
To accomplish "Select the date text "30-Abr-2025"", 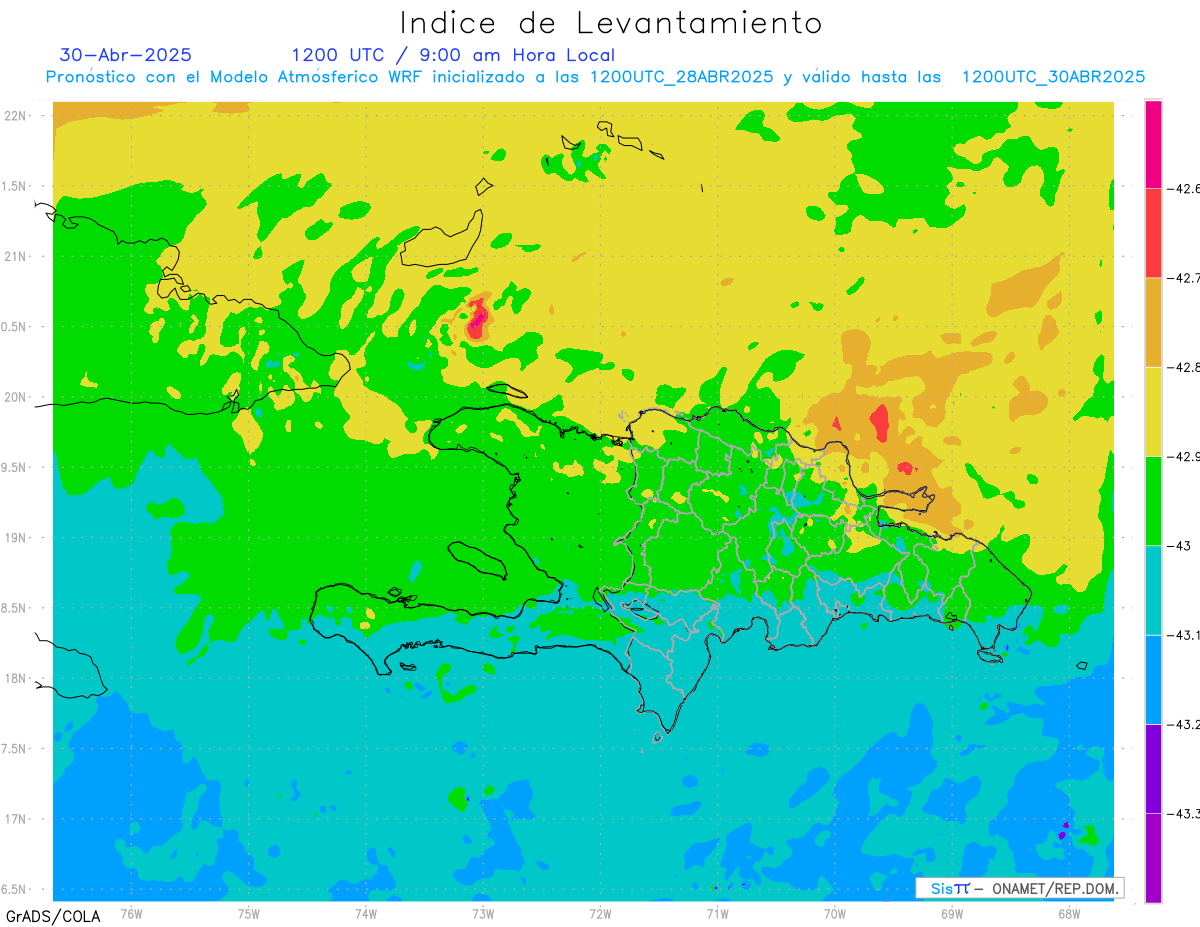I will [x=126, y=55].
